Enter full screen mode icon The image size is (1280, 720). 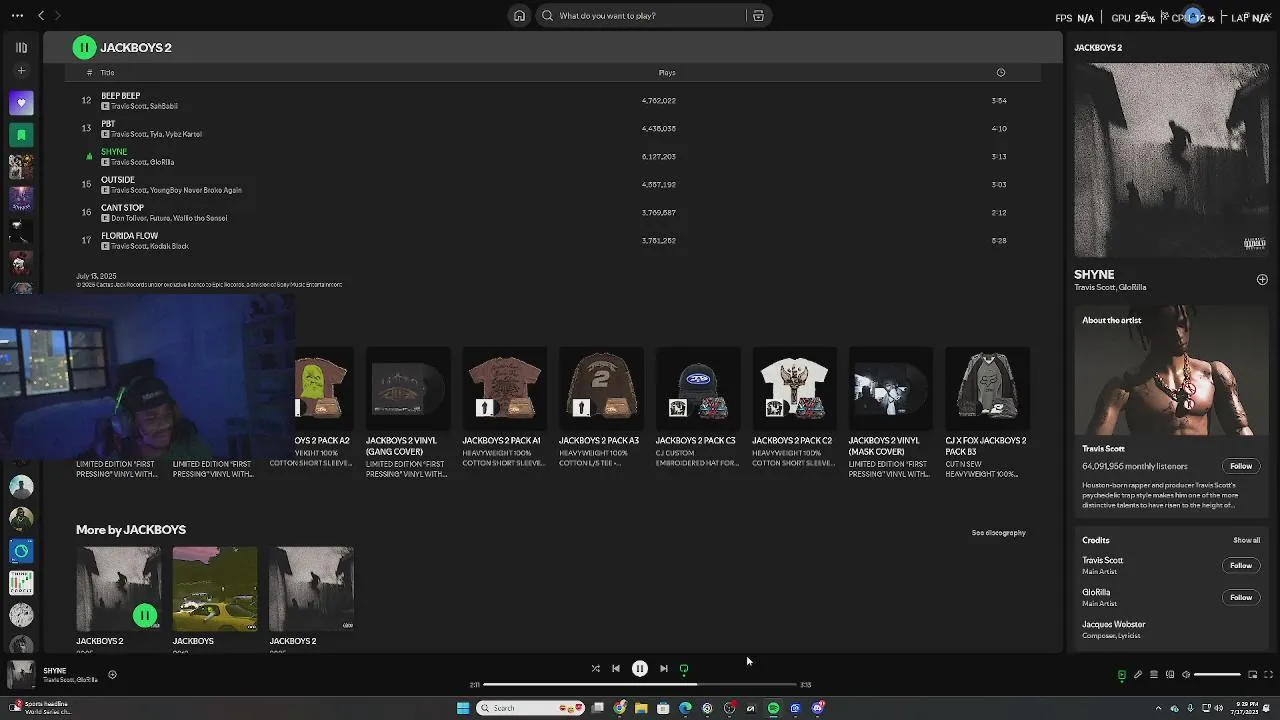[1268, 674]
